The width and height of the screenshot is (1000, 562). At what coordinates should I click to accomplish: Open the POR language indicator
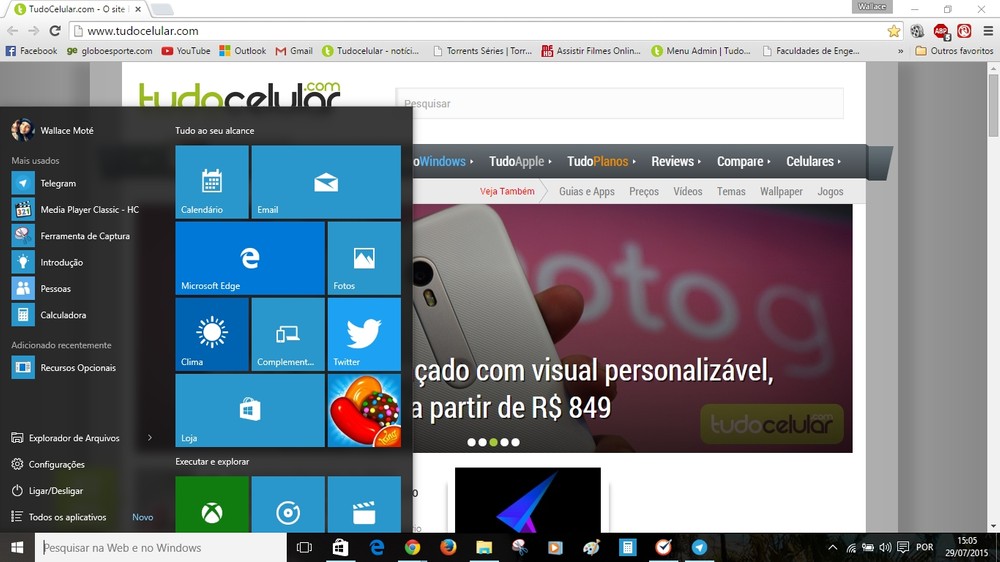[x=925, y=547]
